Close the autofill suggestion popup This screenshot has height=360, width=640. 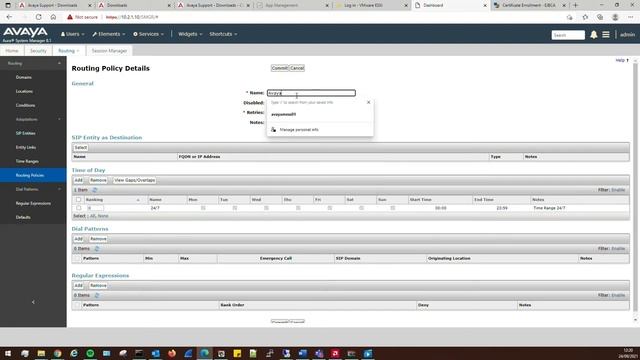click(369, 102)
